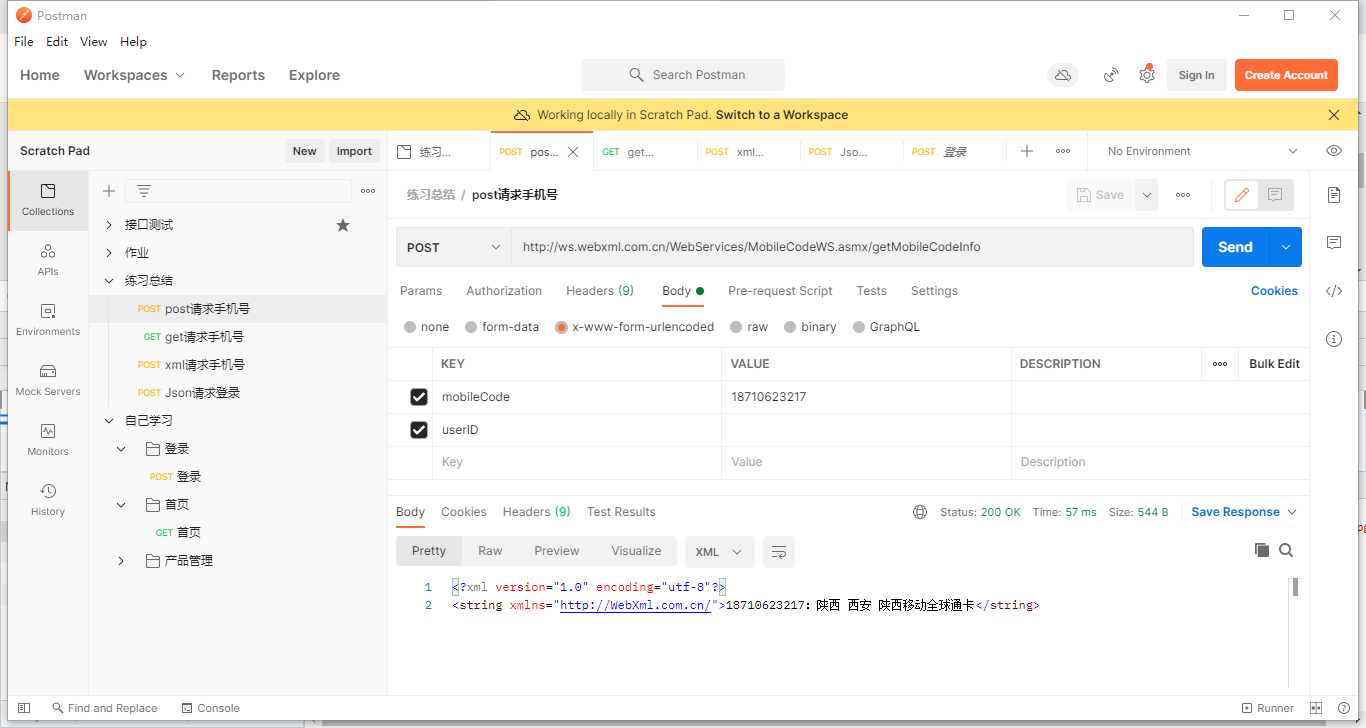This screenshot has height=728, width=1366.
Task: Switch to the Test Results response tab
Action: tap(621, 512)
